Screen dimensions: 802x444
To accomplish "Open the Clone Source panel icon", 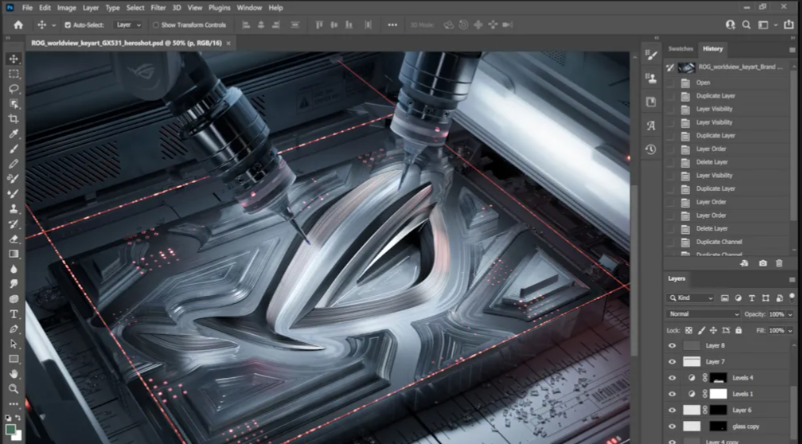I will (651, 79).
